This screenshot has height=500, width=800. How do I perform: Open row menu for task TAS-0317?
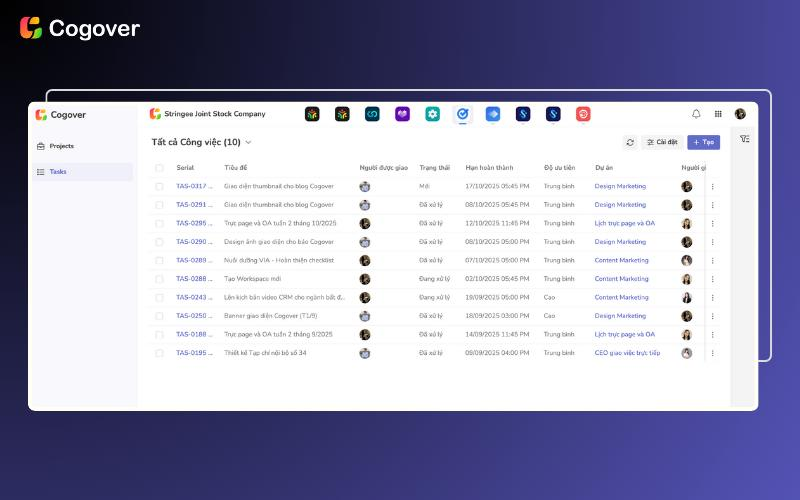click(713, 186)
